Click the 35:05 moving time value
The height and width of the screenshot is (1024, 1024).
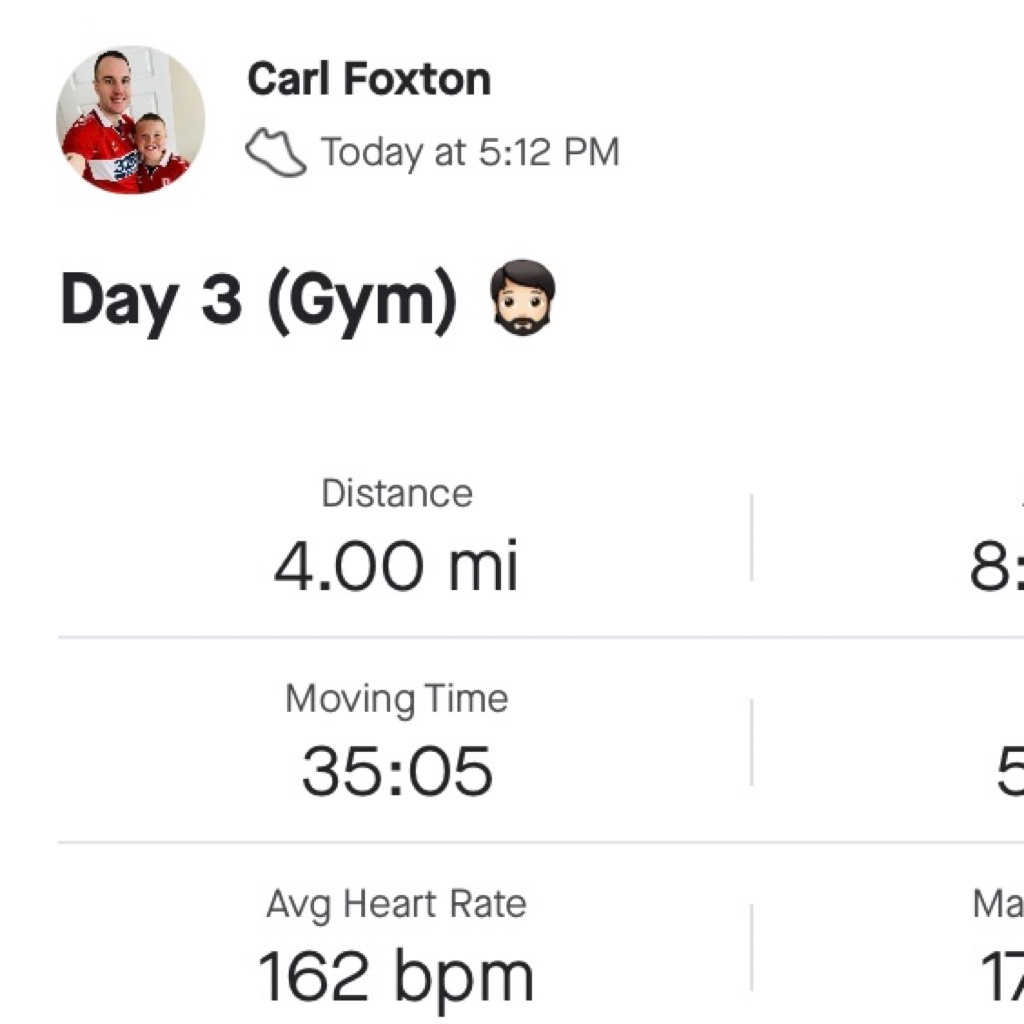tap(397, 771)
